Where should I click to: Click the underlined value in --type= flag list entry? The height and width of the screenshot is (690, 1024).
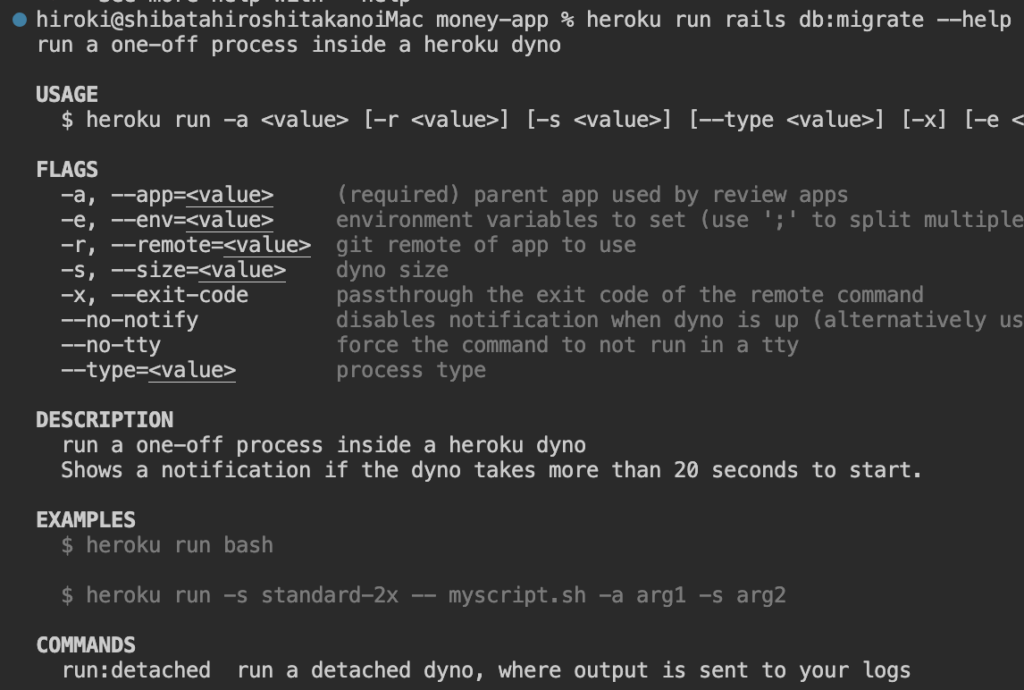coord(192,370)
